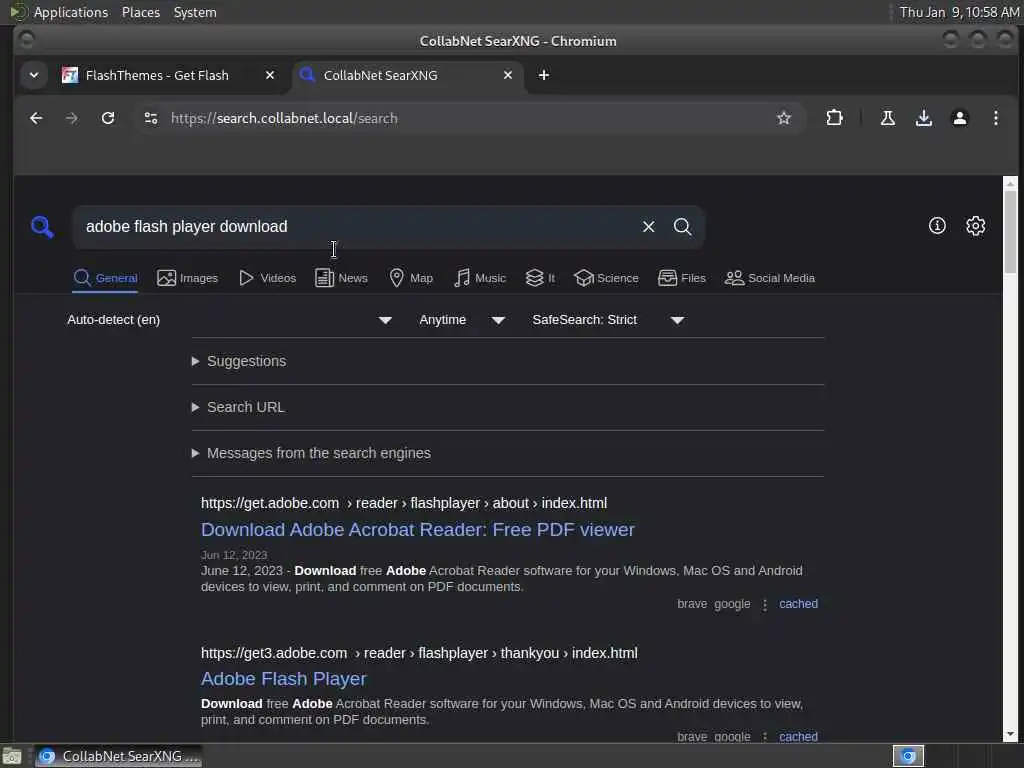
Task: Open the Chromium three-dot menu
Action: pyautogui.click(x=995, y=118)
